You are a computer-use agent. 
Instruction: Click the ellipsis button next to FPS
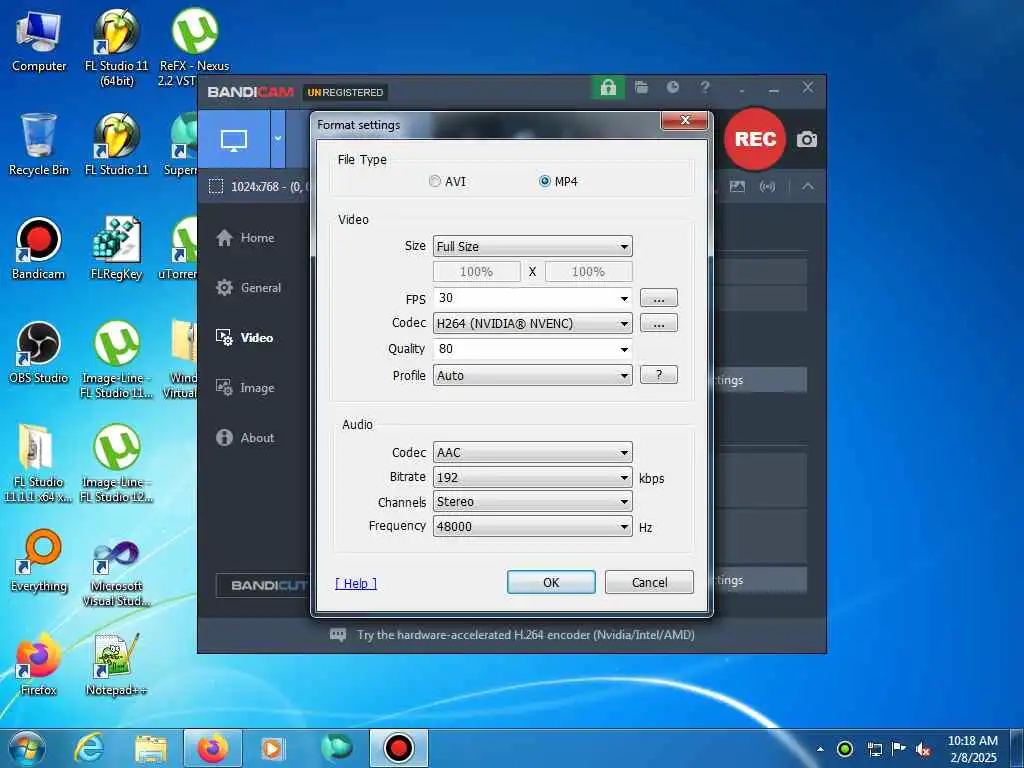click(x=658, y=298)
